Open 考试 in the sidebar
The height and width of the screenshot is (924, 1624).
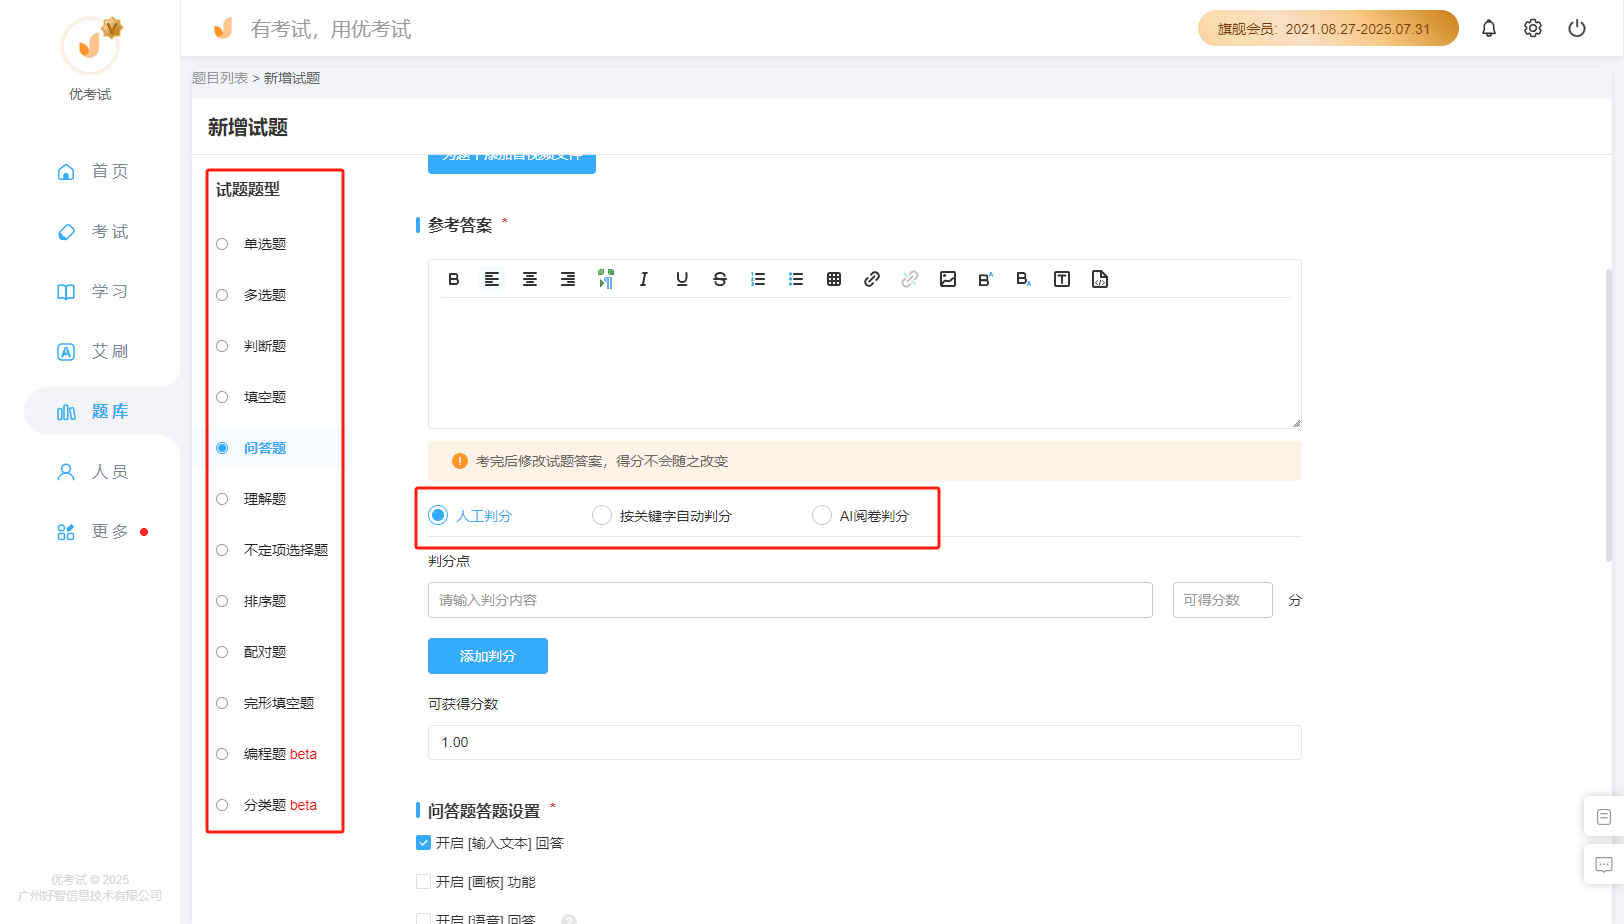[93, 231]
